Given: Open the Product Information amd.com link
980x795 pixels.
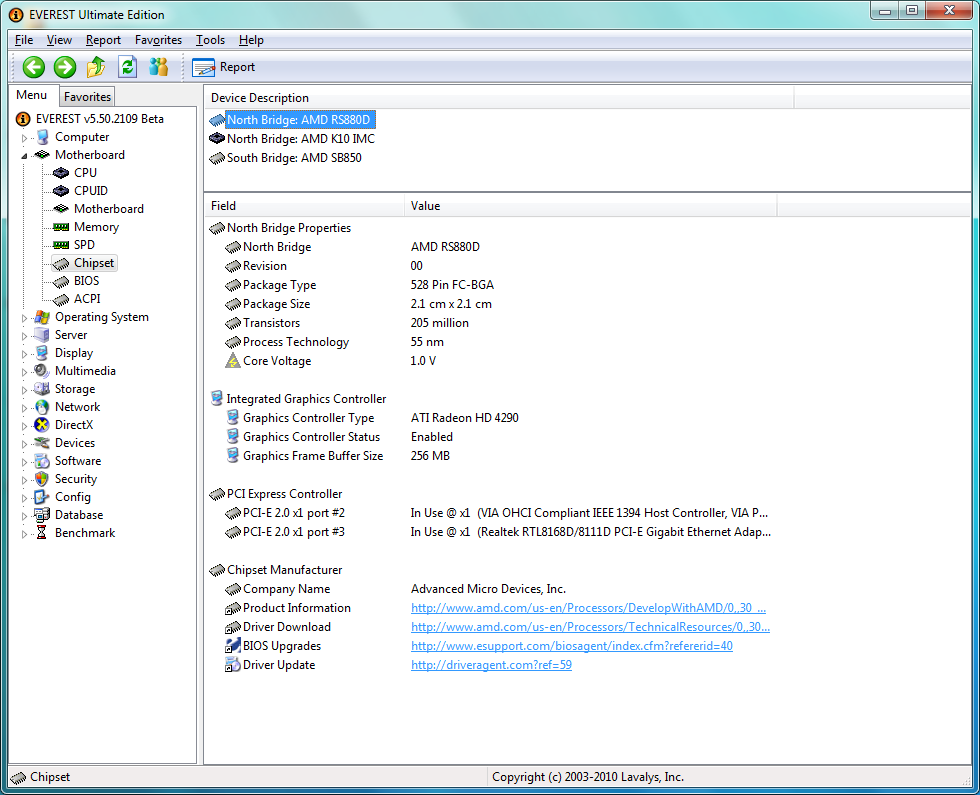Looking at the screenshot, I should pos(588,608).
